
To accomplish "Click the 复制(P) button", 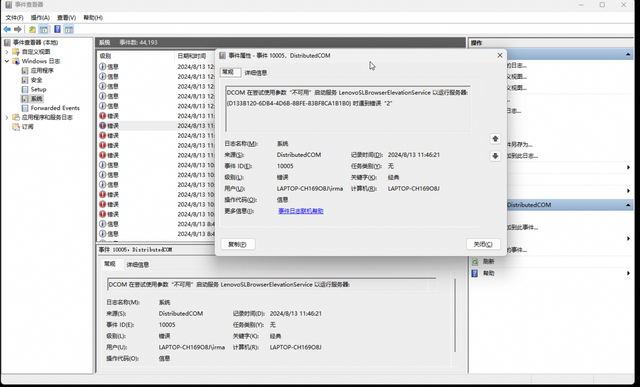I will point(238,244).
